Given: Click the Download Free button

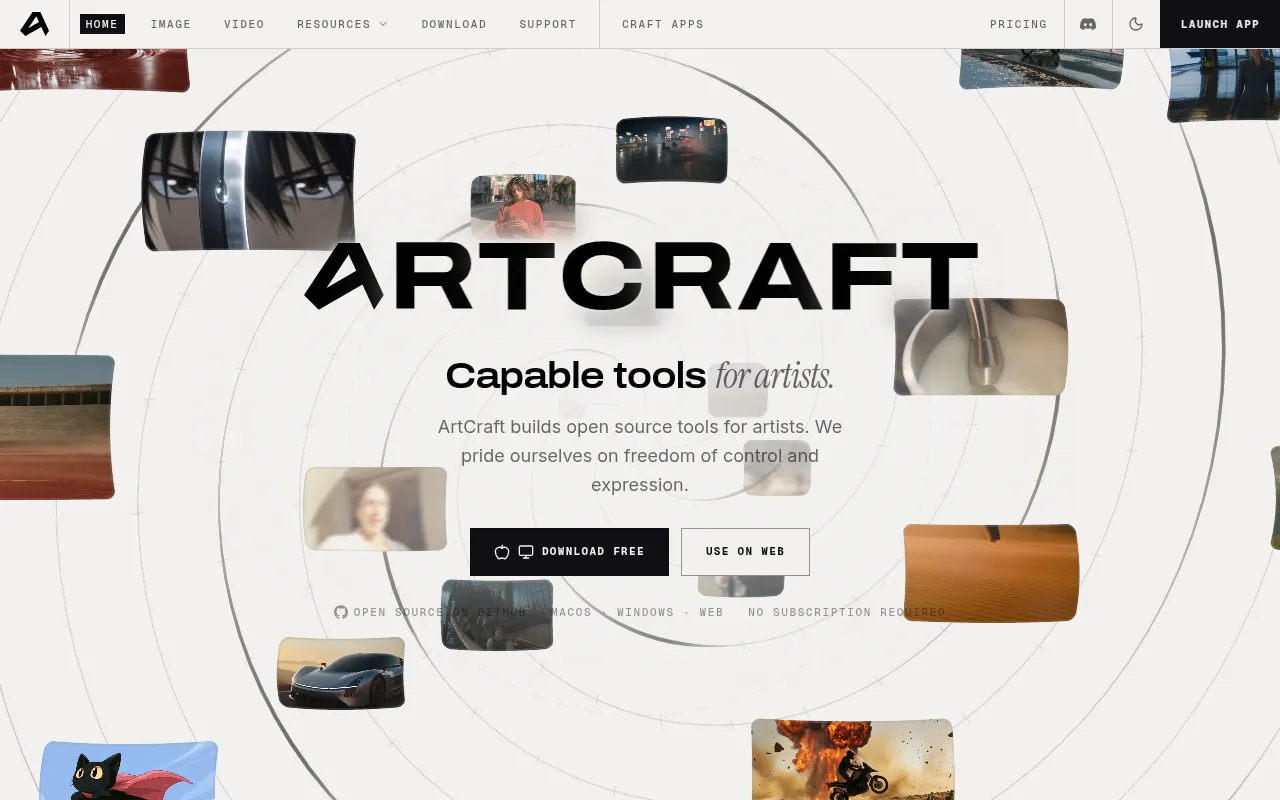Looking at the screenshot, I should pos(569,552).
